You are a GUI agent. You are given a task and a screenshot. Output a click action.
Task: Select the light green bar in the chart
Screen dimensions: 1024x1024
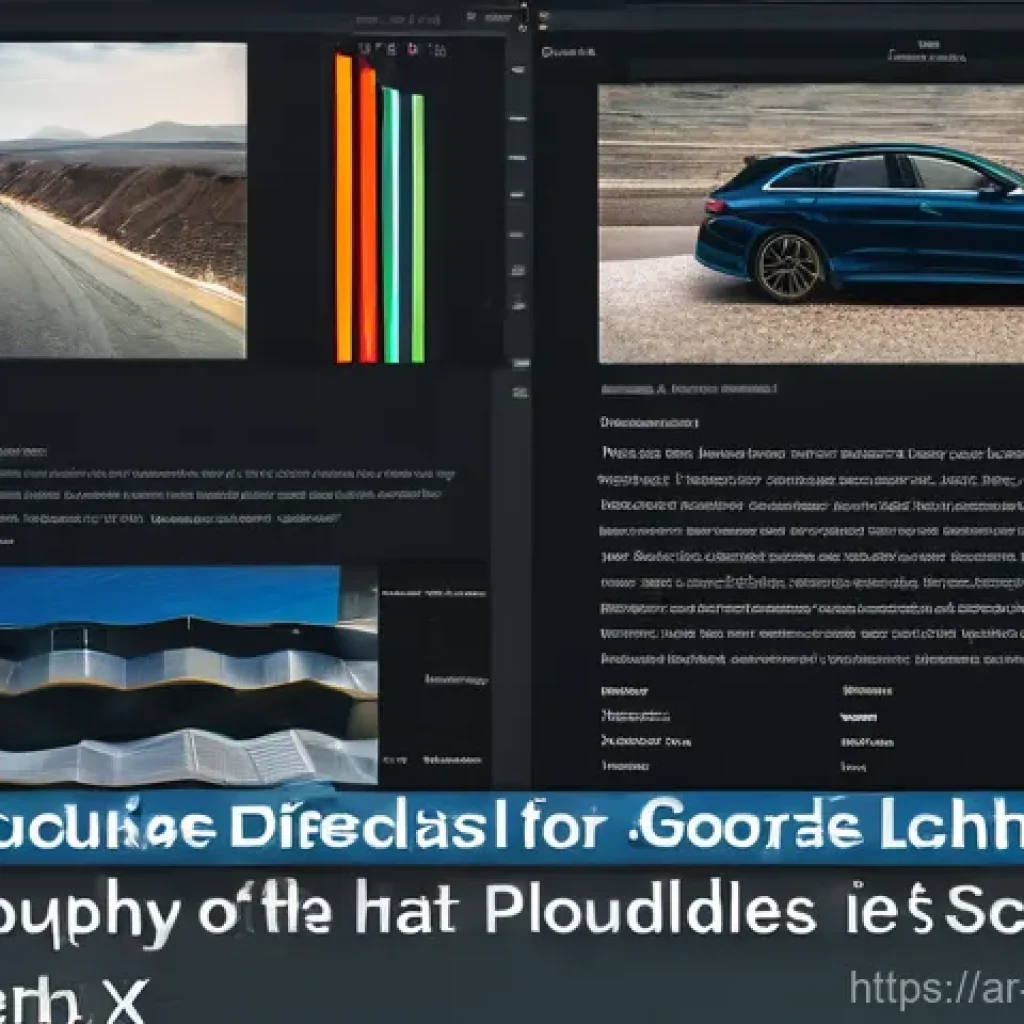[417, 228]
